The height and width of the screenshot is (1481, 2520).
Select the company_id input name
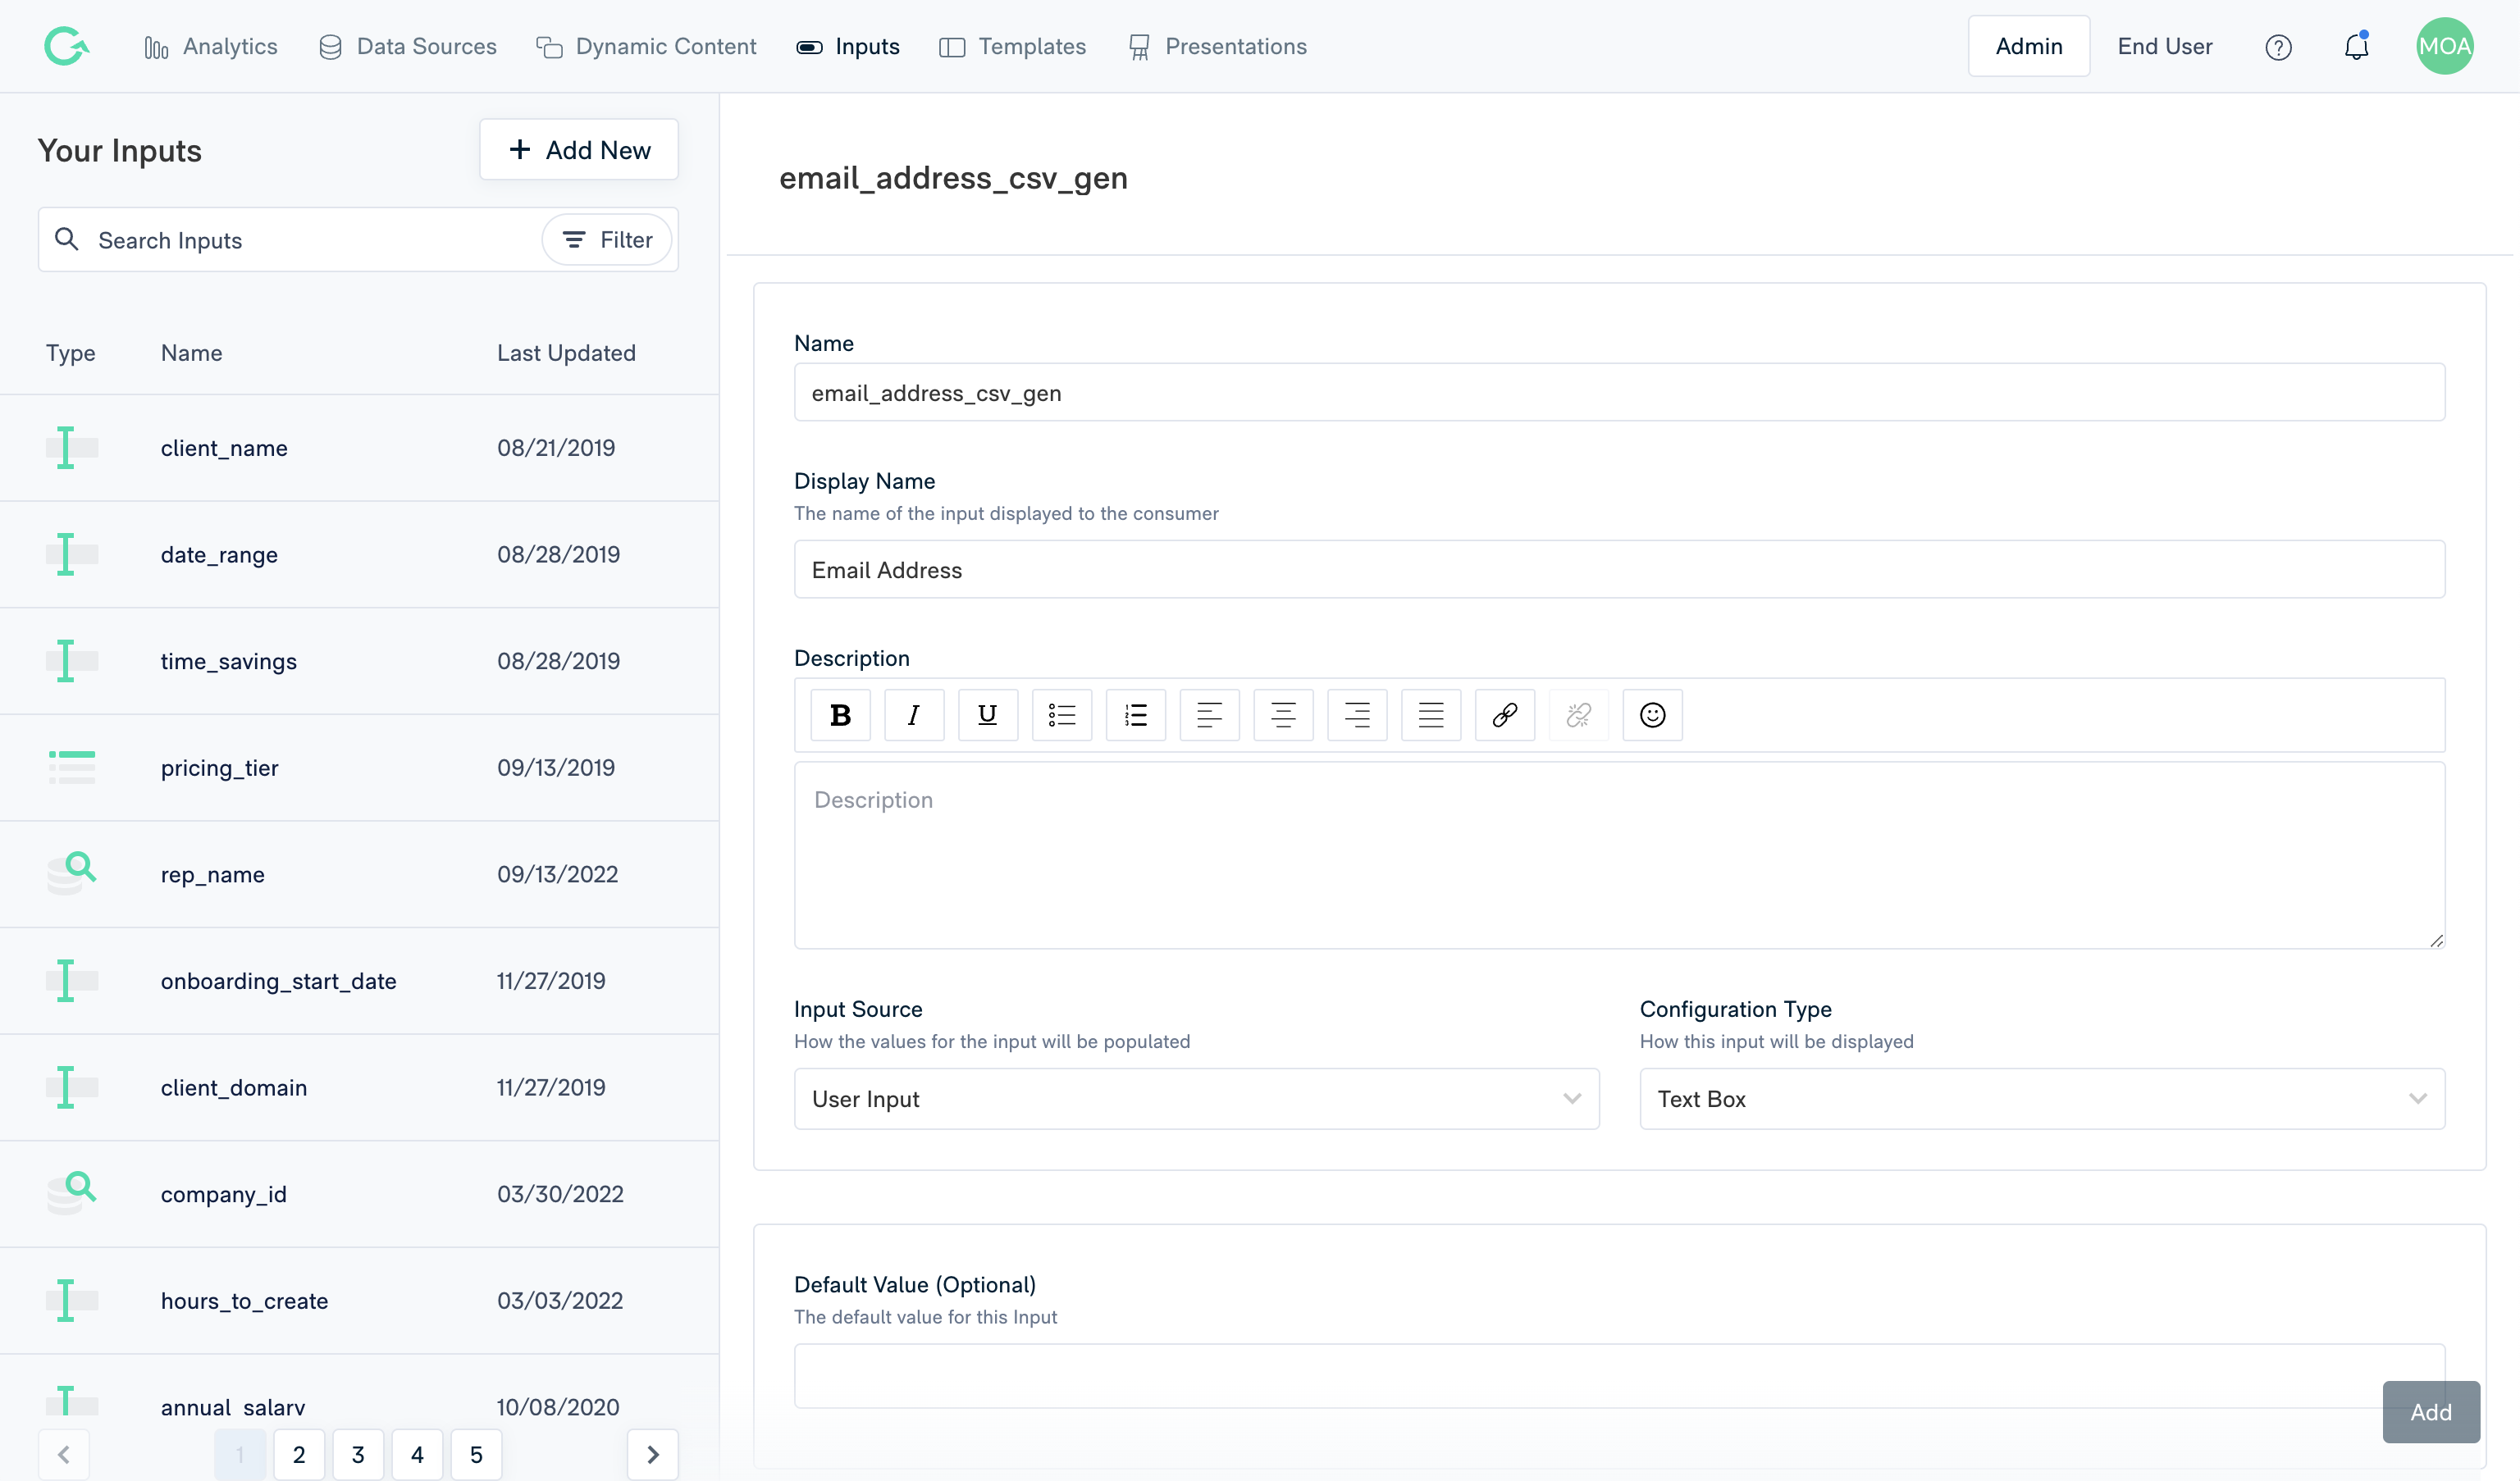(x=223, y=1194)
